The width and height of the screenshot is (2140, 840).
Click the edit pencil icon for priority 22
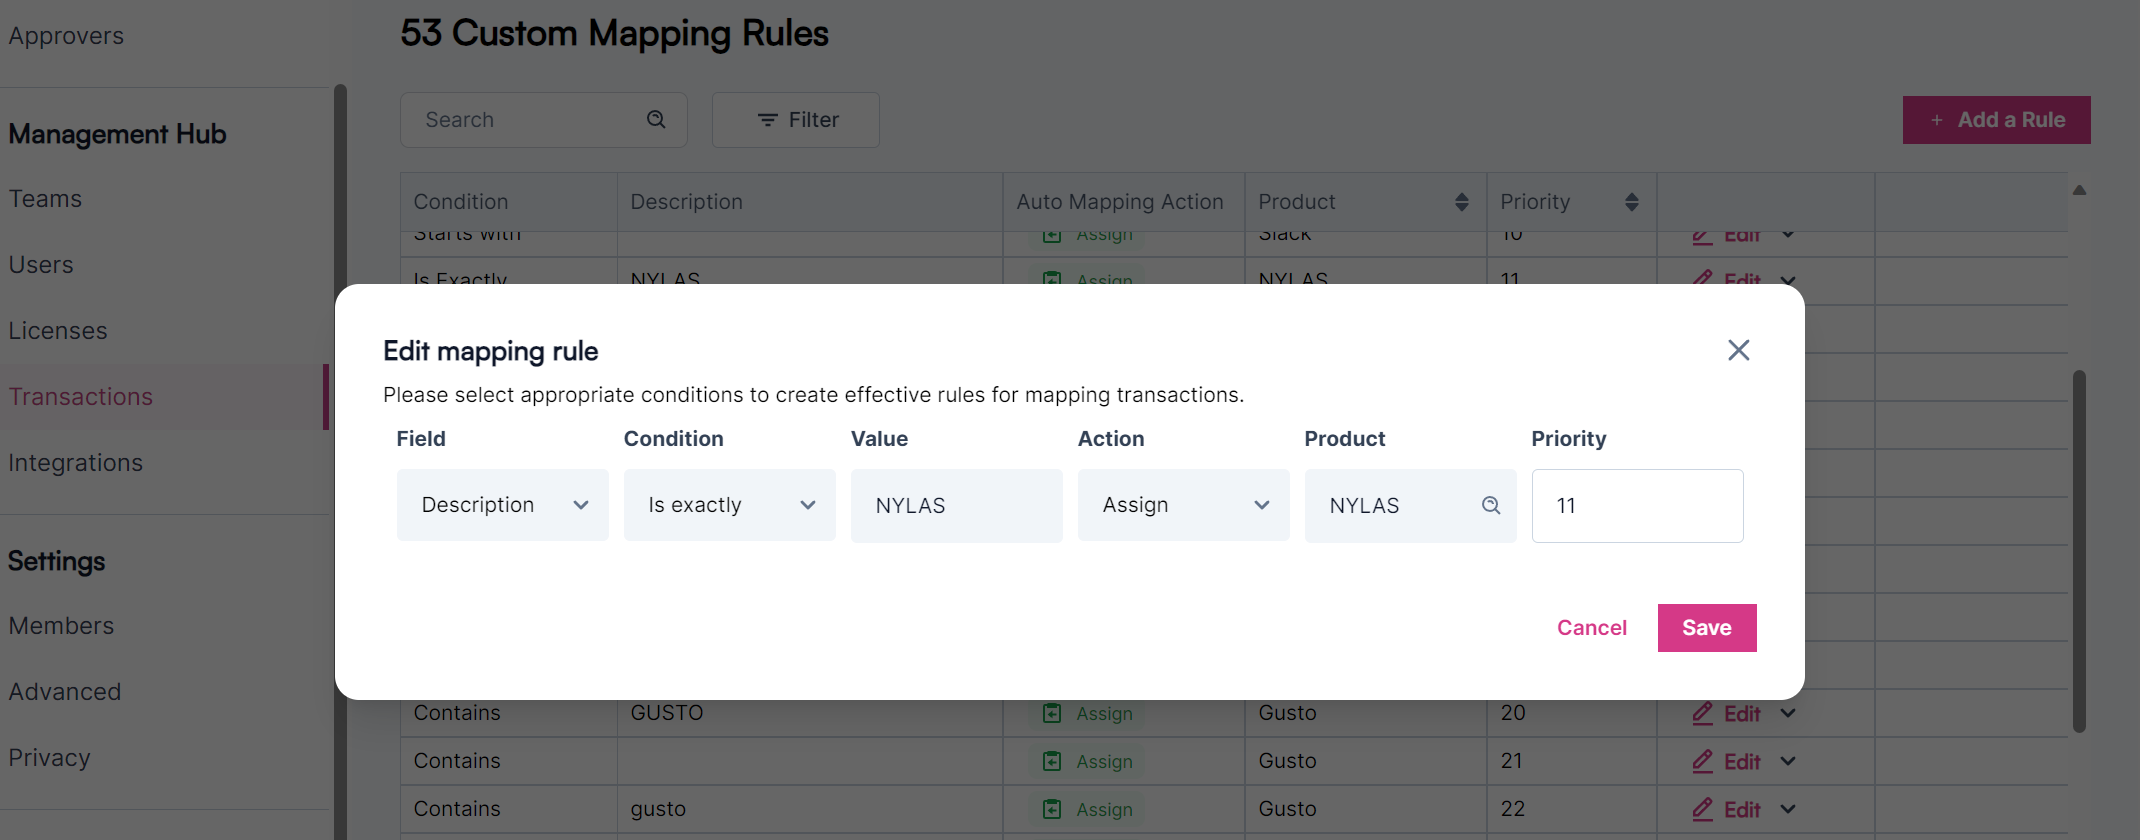[x=1702, y=809]
